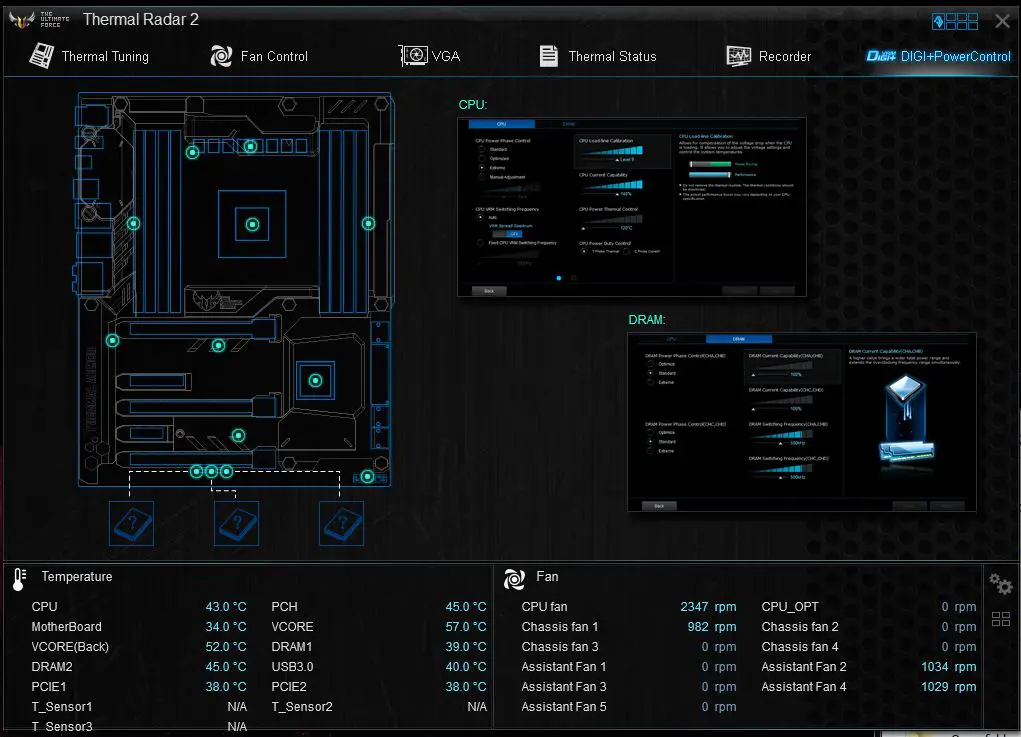Click the Assistant Fan 3 label

coord(564,687)
